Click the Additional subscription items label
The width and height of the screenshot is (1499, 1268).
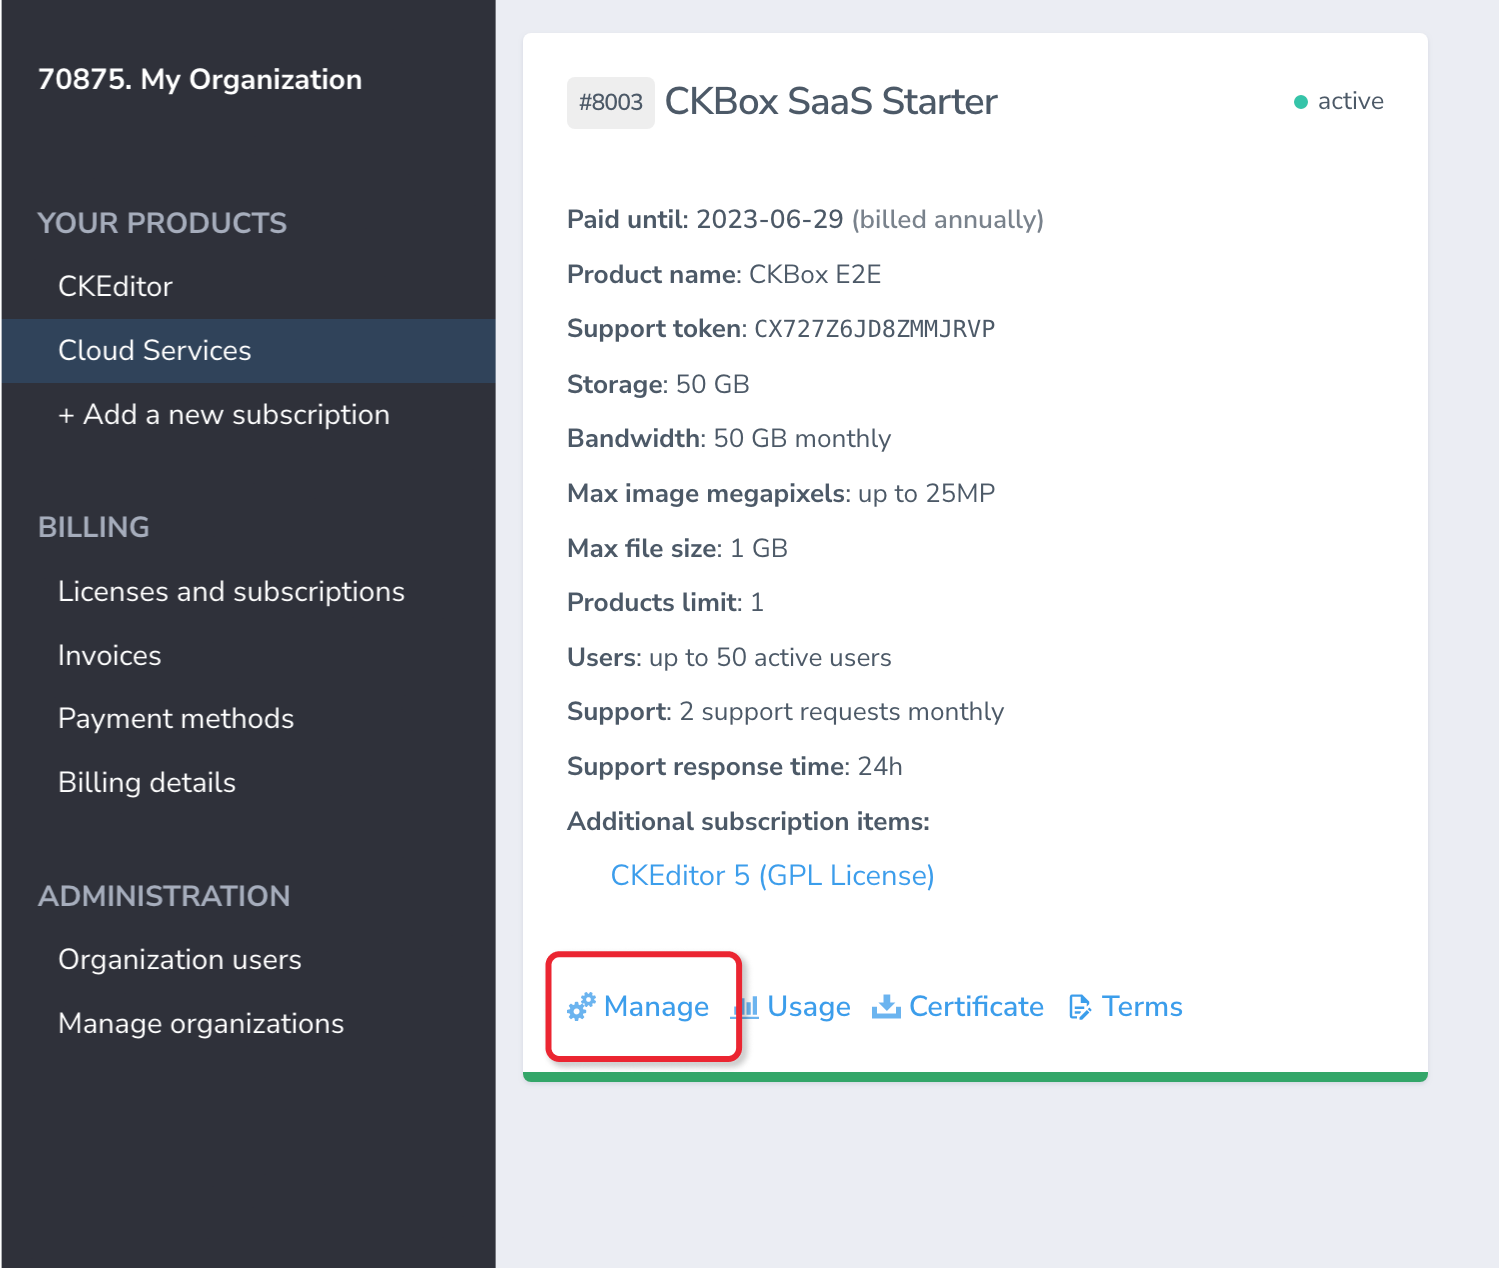748,821
